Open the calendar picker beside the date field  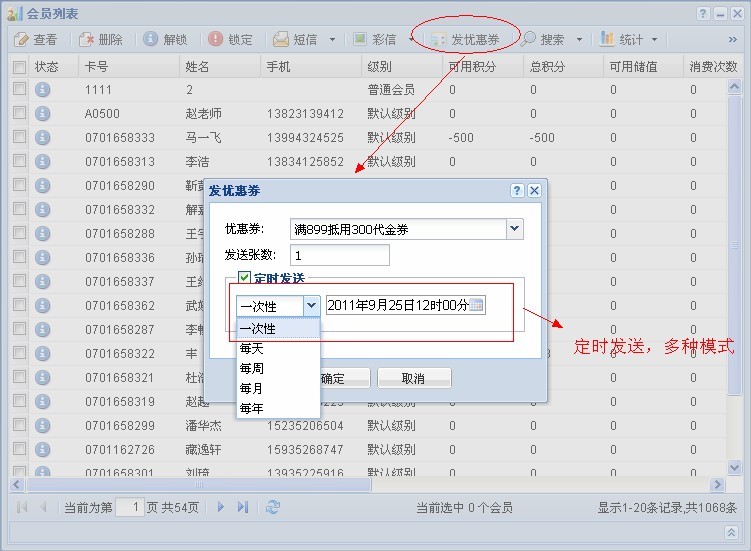point(477,305)
